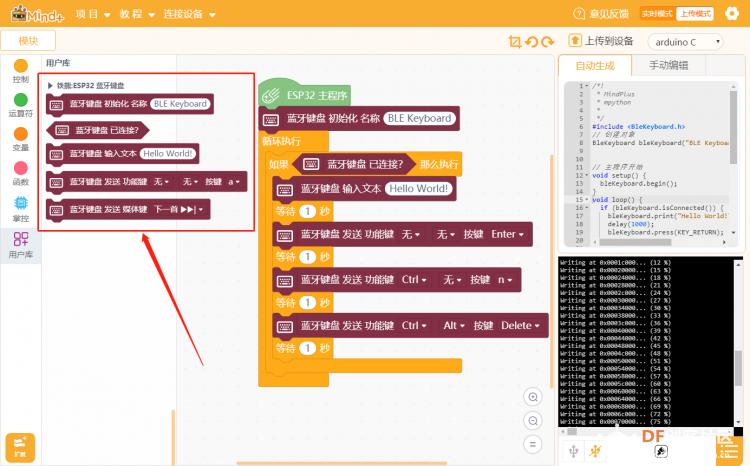750x466 pixels.
Task: Switch to 上传模式 mode
Action: 695,14
